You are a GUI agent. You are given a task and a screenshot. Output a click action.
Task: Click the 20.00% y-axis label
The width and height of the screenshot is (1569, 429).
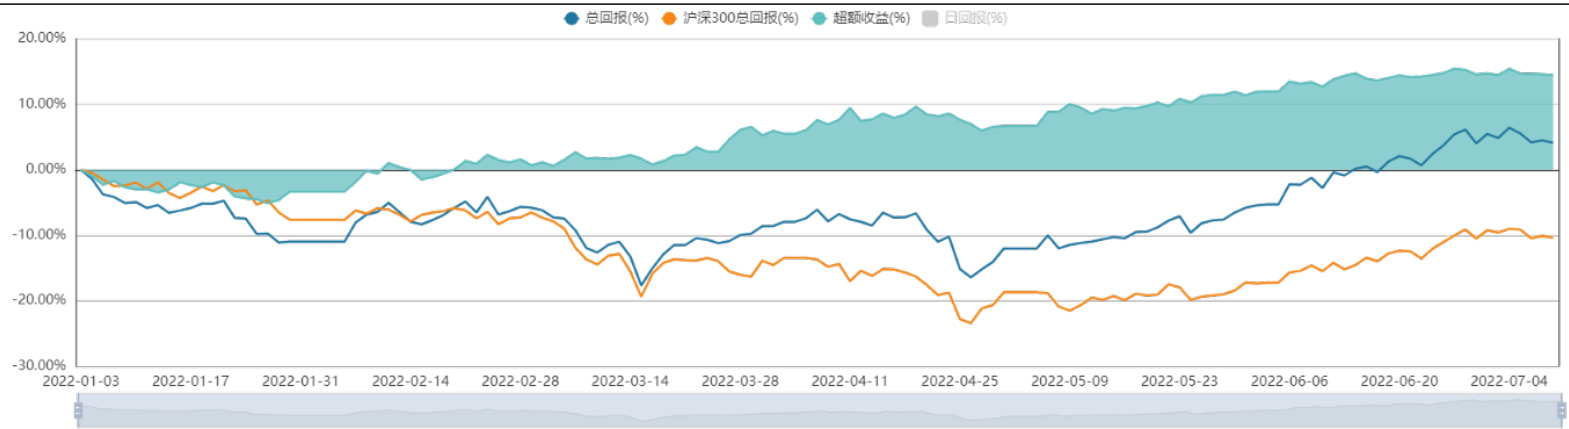pos(42,38)
